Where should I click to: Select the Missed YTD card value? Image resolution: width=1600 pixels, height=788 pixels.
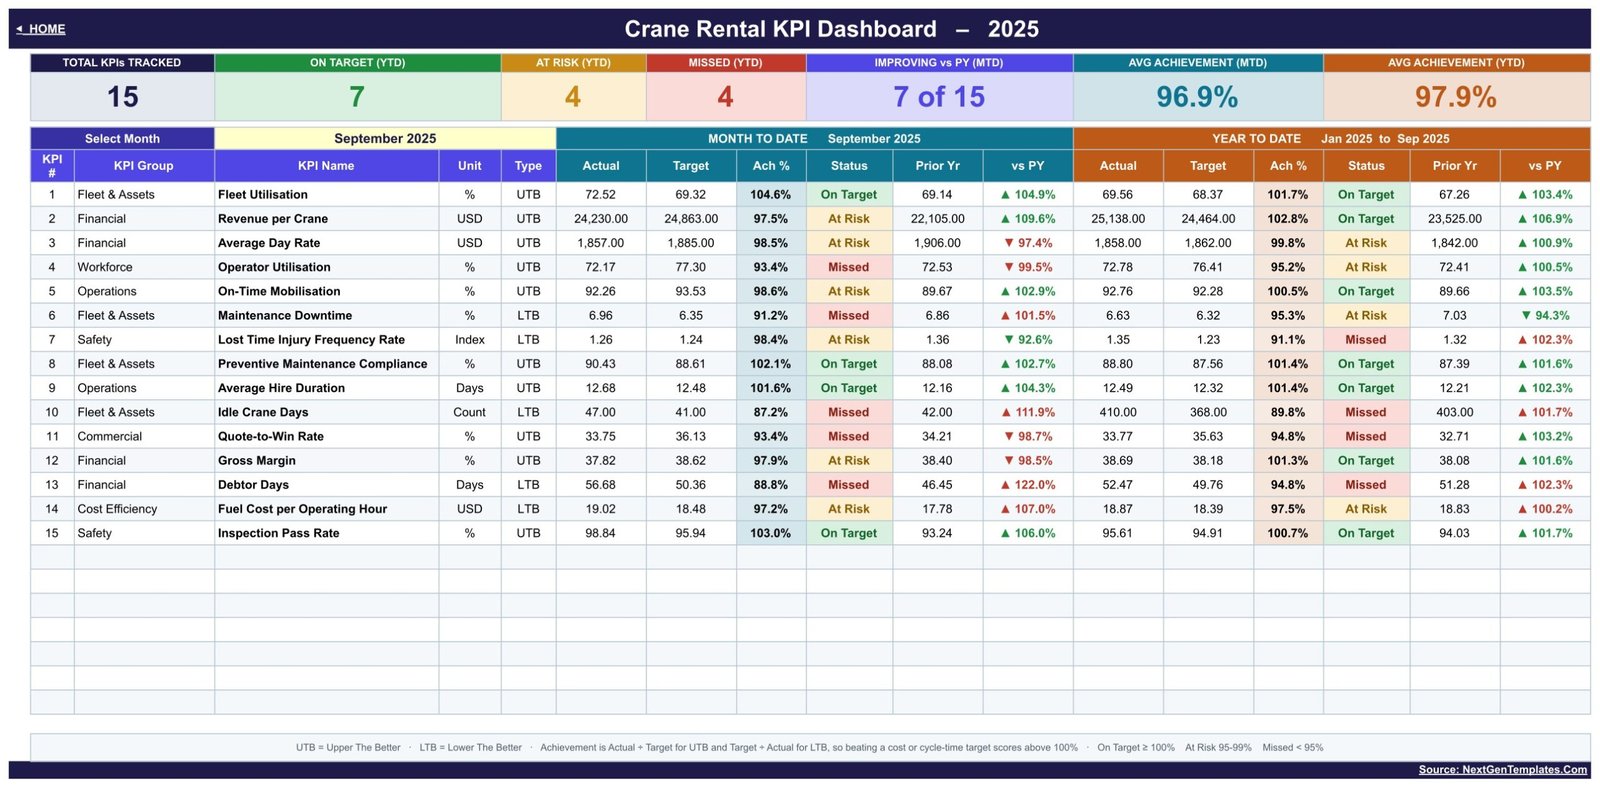725,97
